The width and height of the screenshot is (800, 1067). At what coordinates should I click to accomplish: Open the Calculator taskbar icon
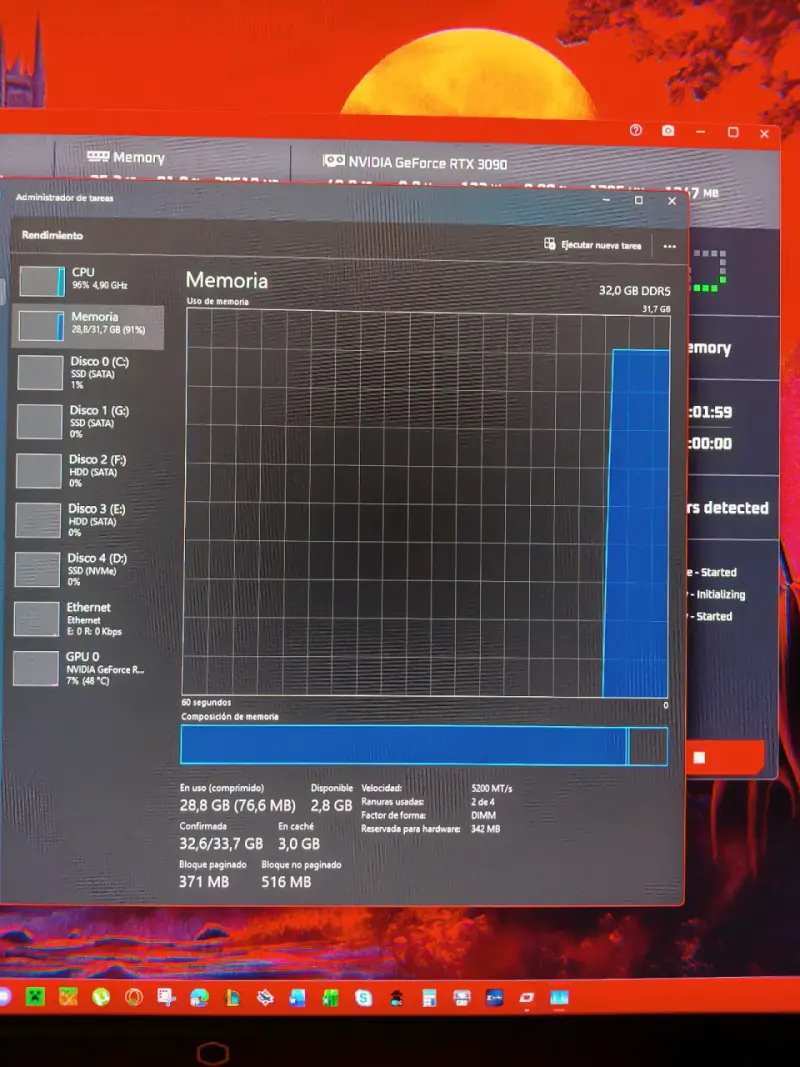pyautogui.click(x=429, y=998)
